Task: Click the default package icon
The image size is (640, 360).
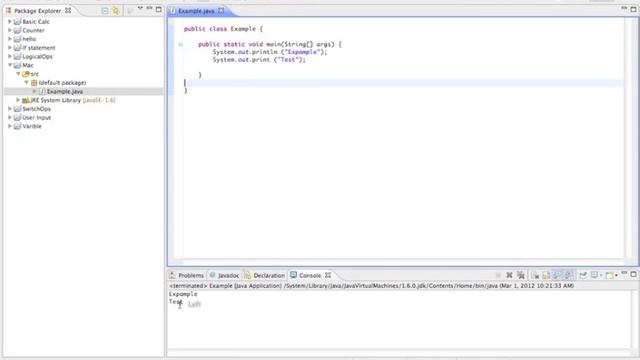Action: [x=34, y=82]
